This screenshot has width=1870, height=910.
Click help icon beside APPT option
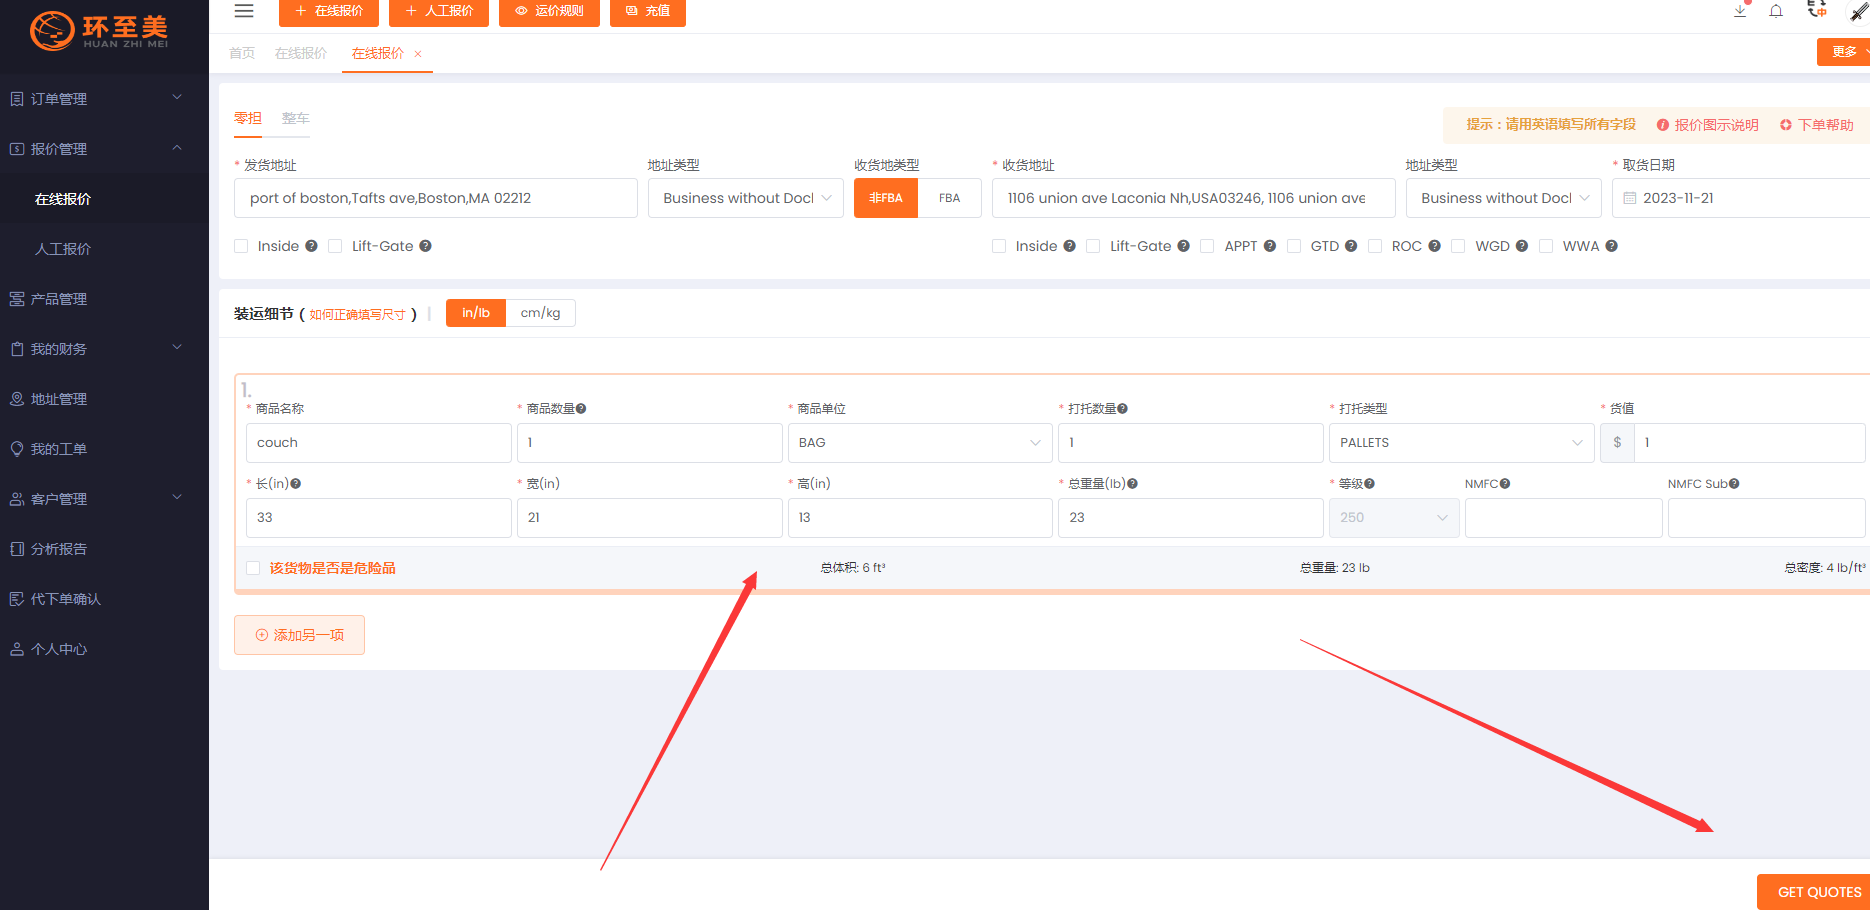coord(1270,246)
